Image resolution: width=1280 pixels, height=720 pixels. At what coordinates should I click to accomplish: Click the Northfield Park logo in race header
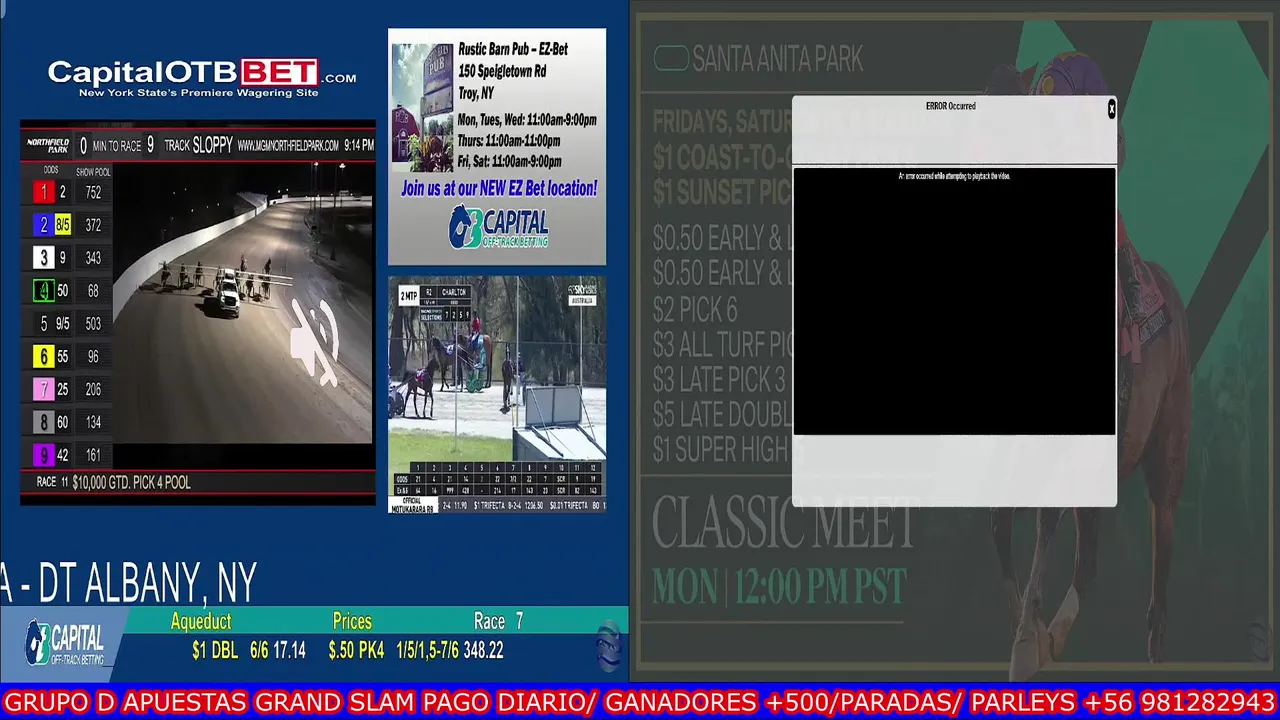tap(48, 145)
